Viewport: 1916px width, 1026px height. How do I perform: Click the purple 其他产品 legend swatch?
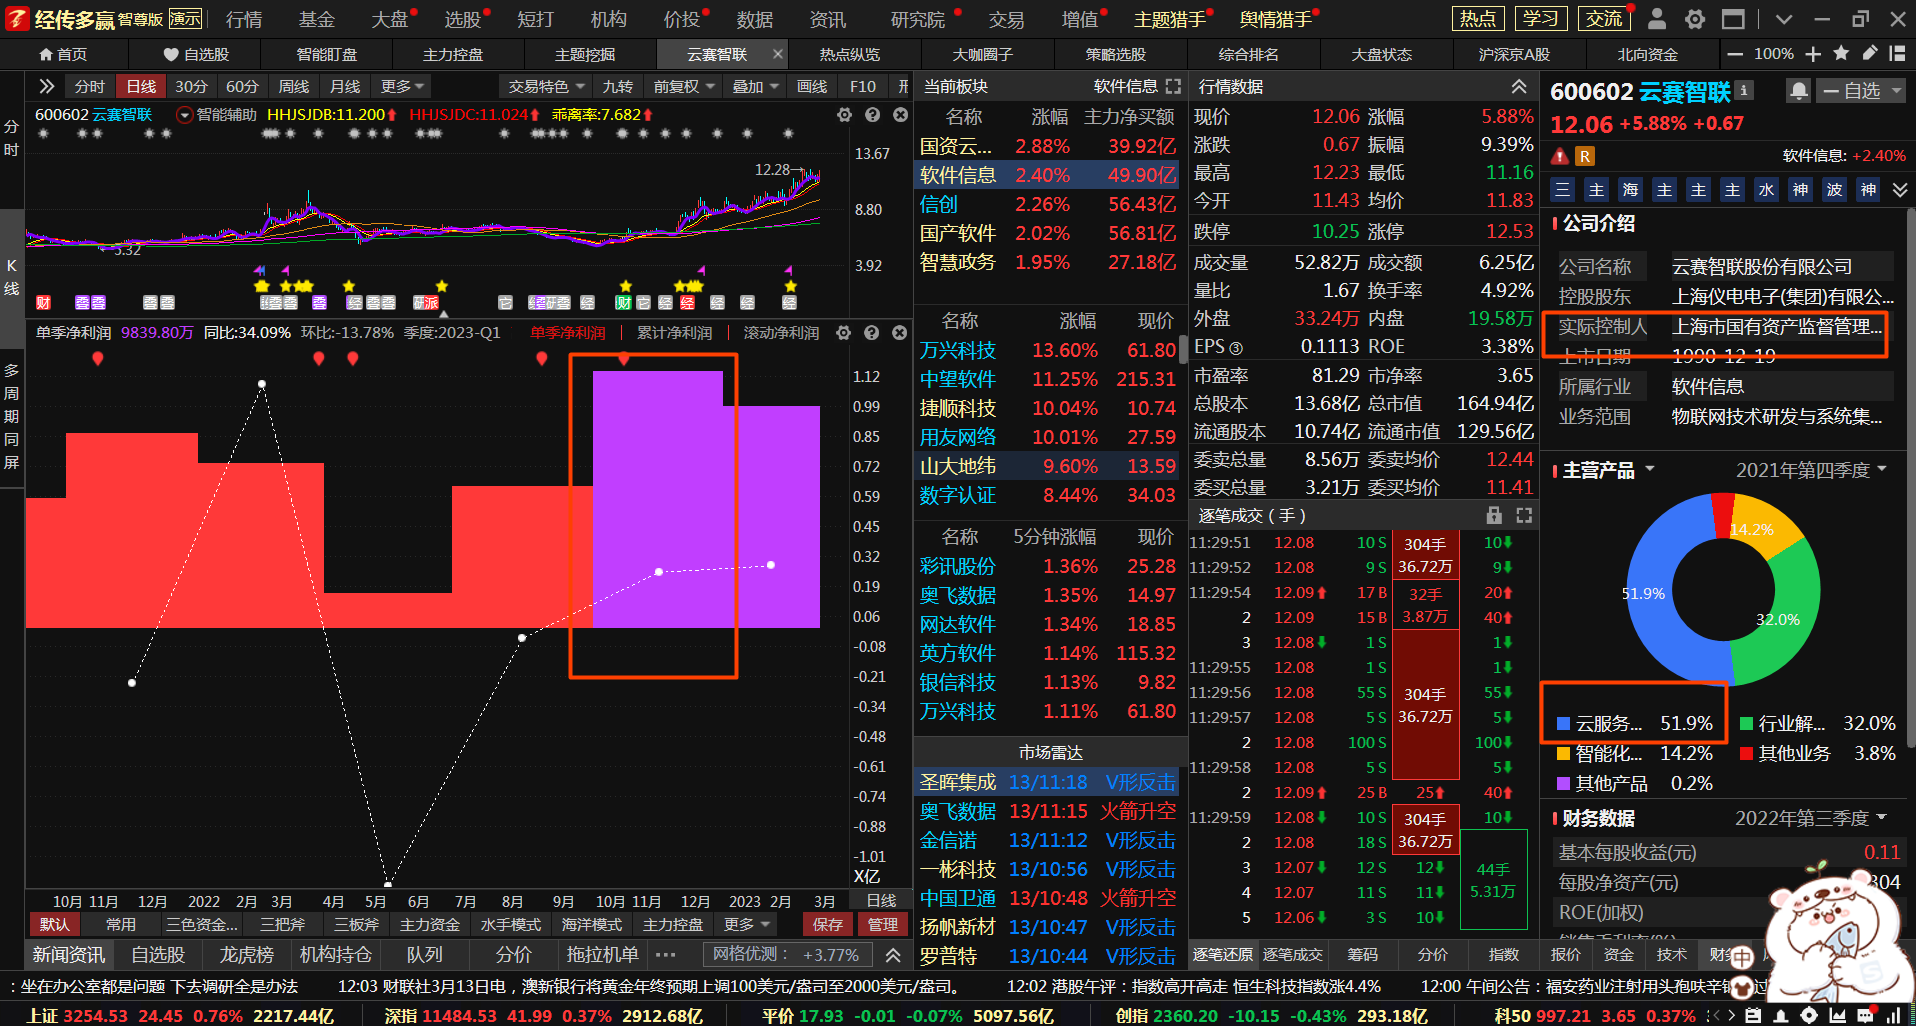coord(1563,784)
